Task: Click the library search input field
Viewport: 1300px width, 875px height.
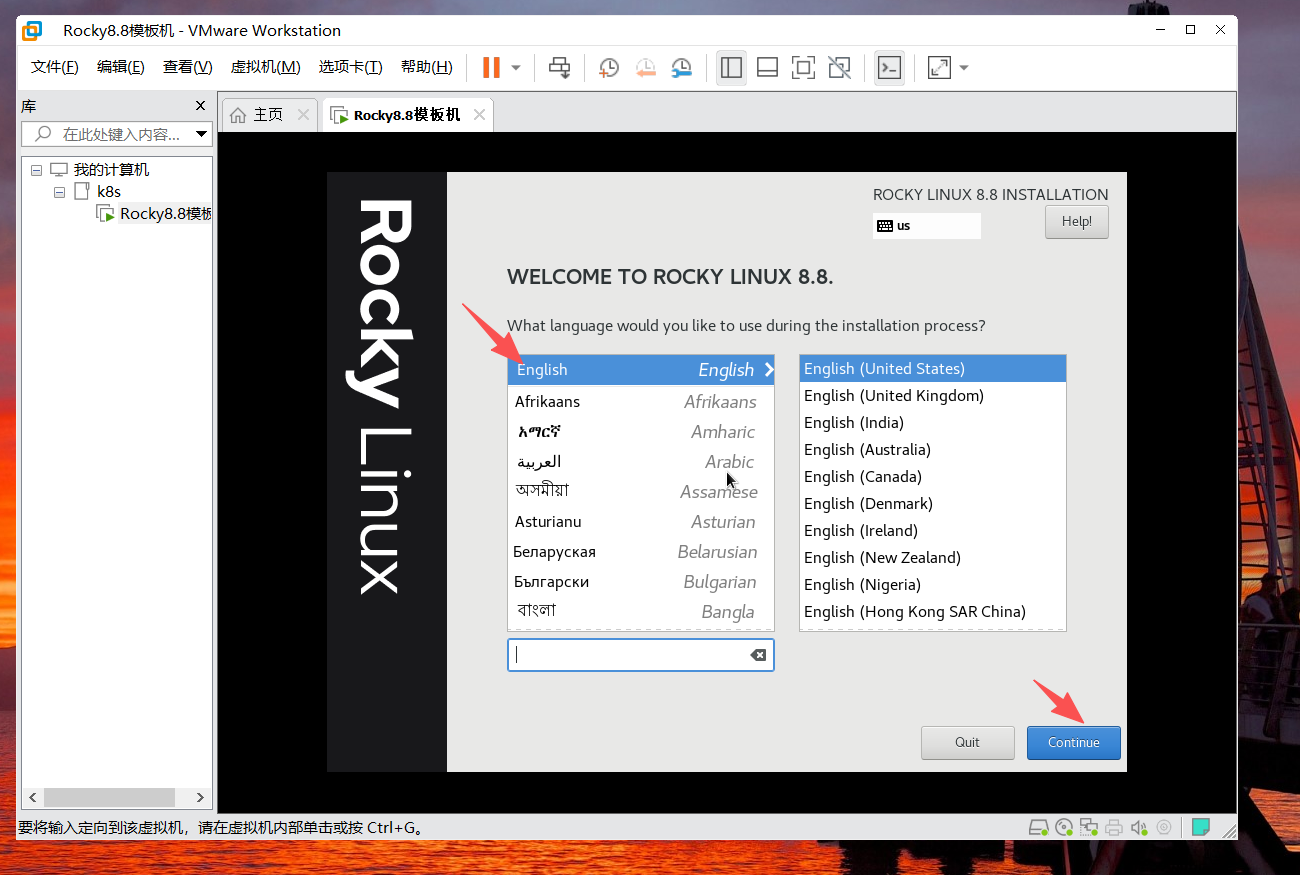Action: [118, 134]
